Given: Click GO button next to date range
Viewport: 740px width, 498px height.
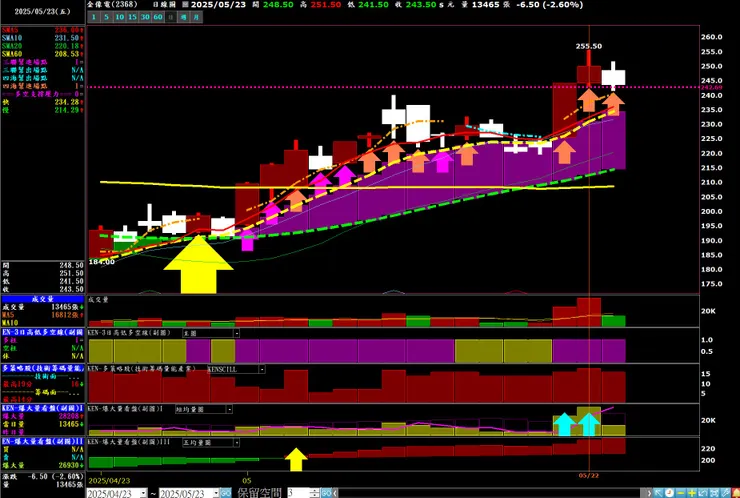Looking at the screenshot, I should 226,493.
